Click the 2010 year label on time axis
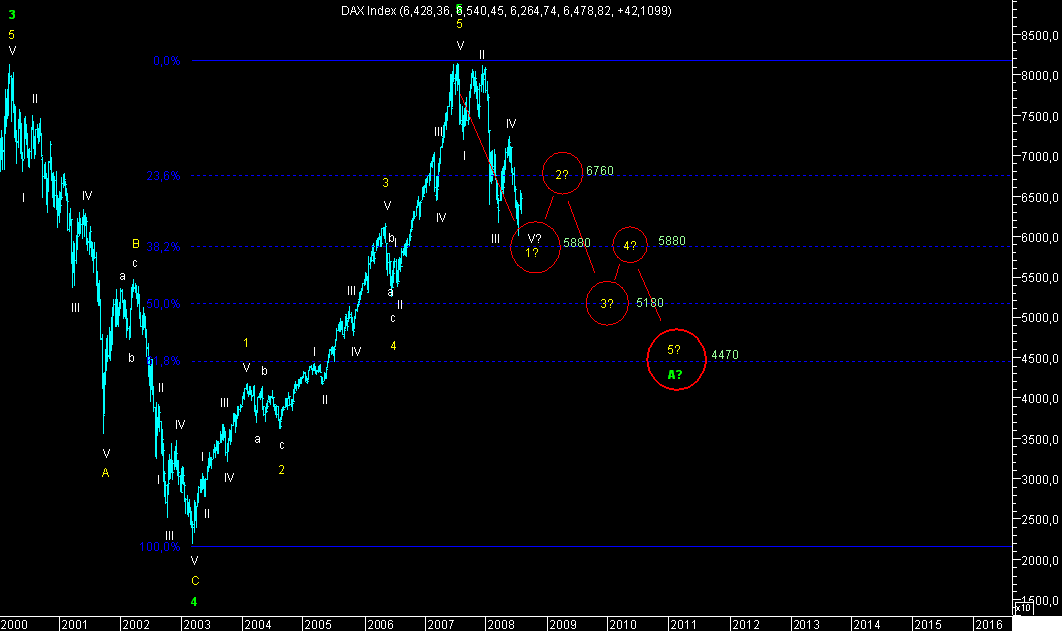1062x631 pixels. click(622, 624)
